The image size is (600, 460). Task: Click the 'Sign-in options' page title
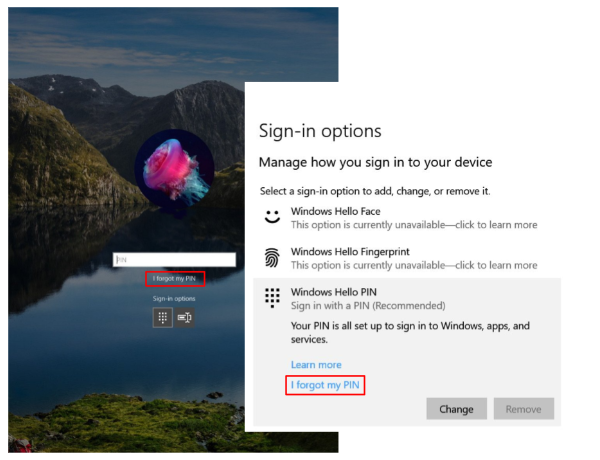pos(320,131)
